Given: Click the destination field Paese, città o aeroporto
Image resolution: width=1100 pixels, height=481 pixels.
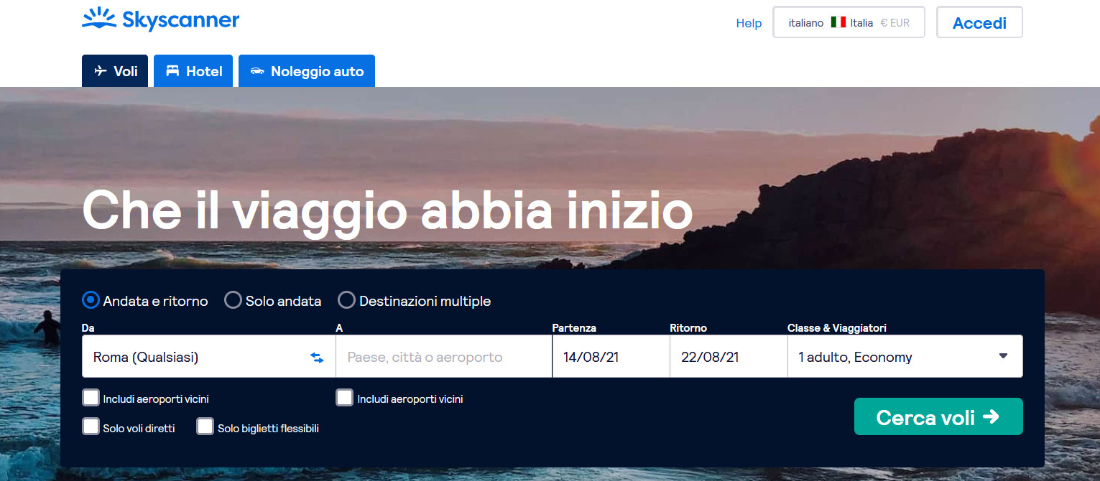Looking at the screenshot, I should (x=444, y=357).
